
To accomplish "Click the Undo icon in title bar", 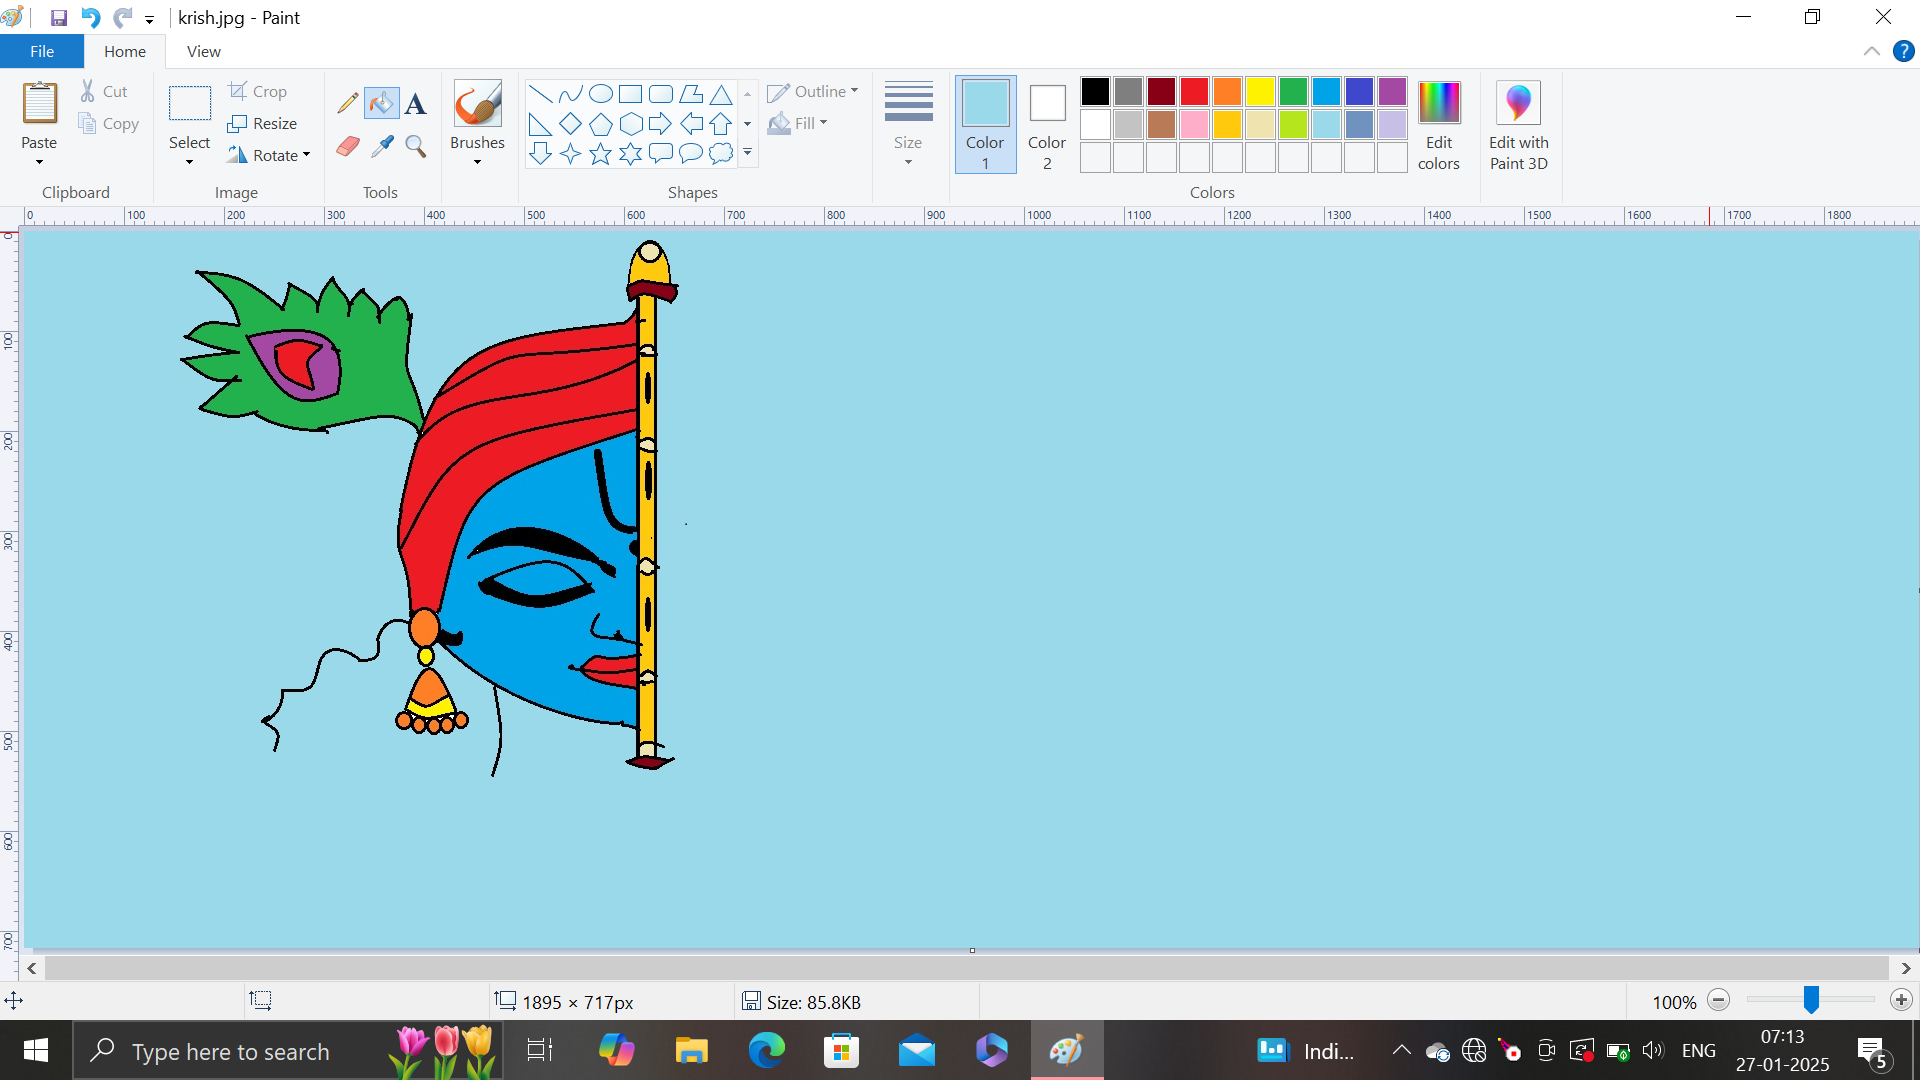I will (x=90, y=18).
